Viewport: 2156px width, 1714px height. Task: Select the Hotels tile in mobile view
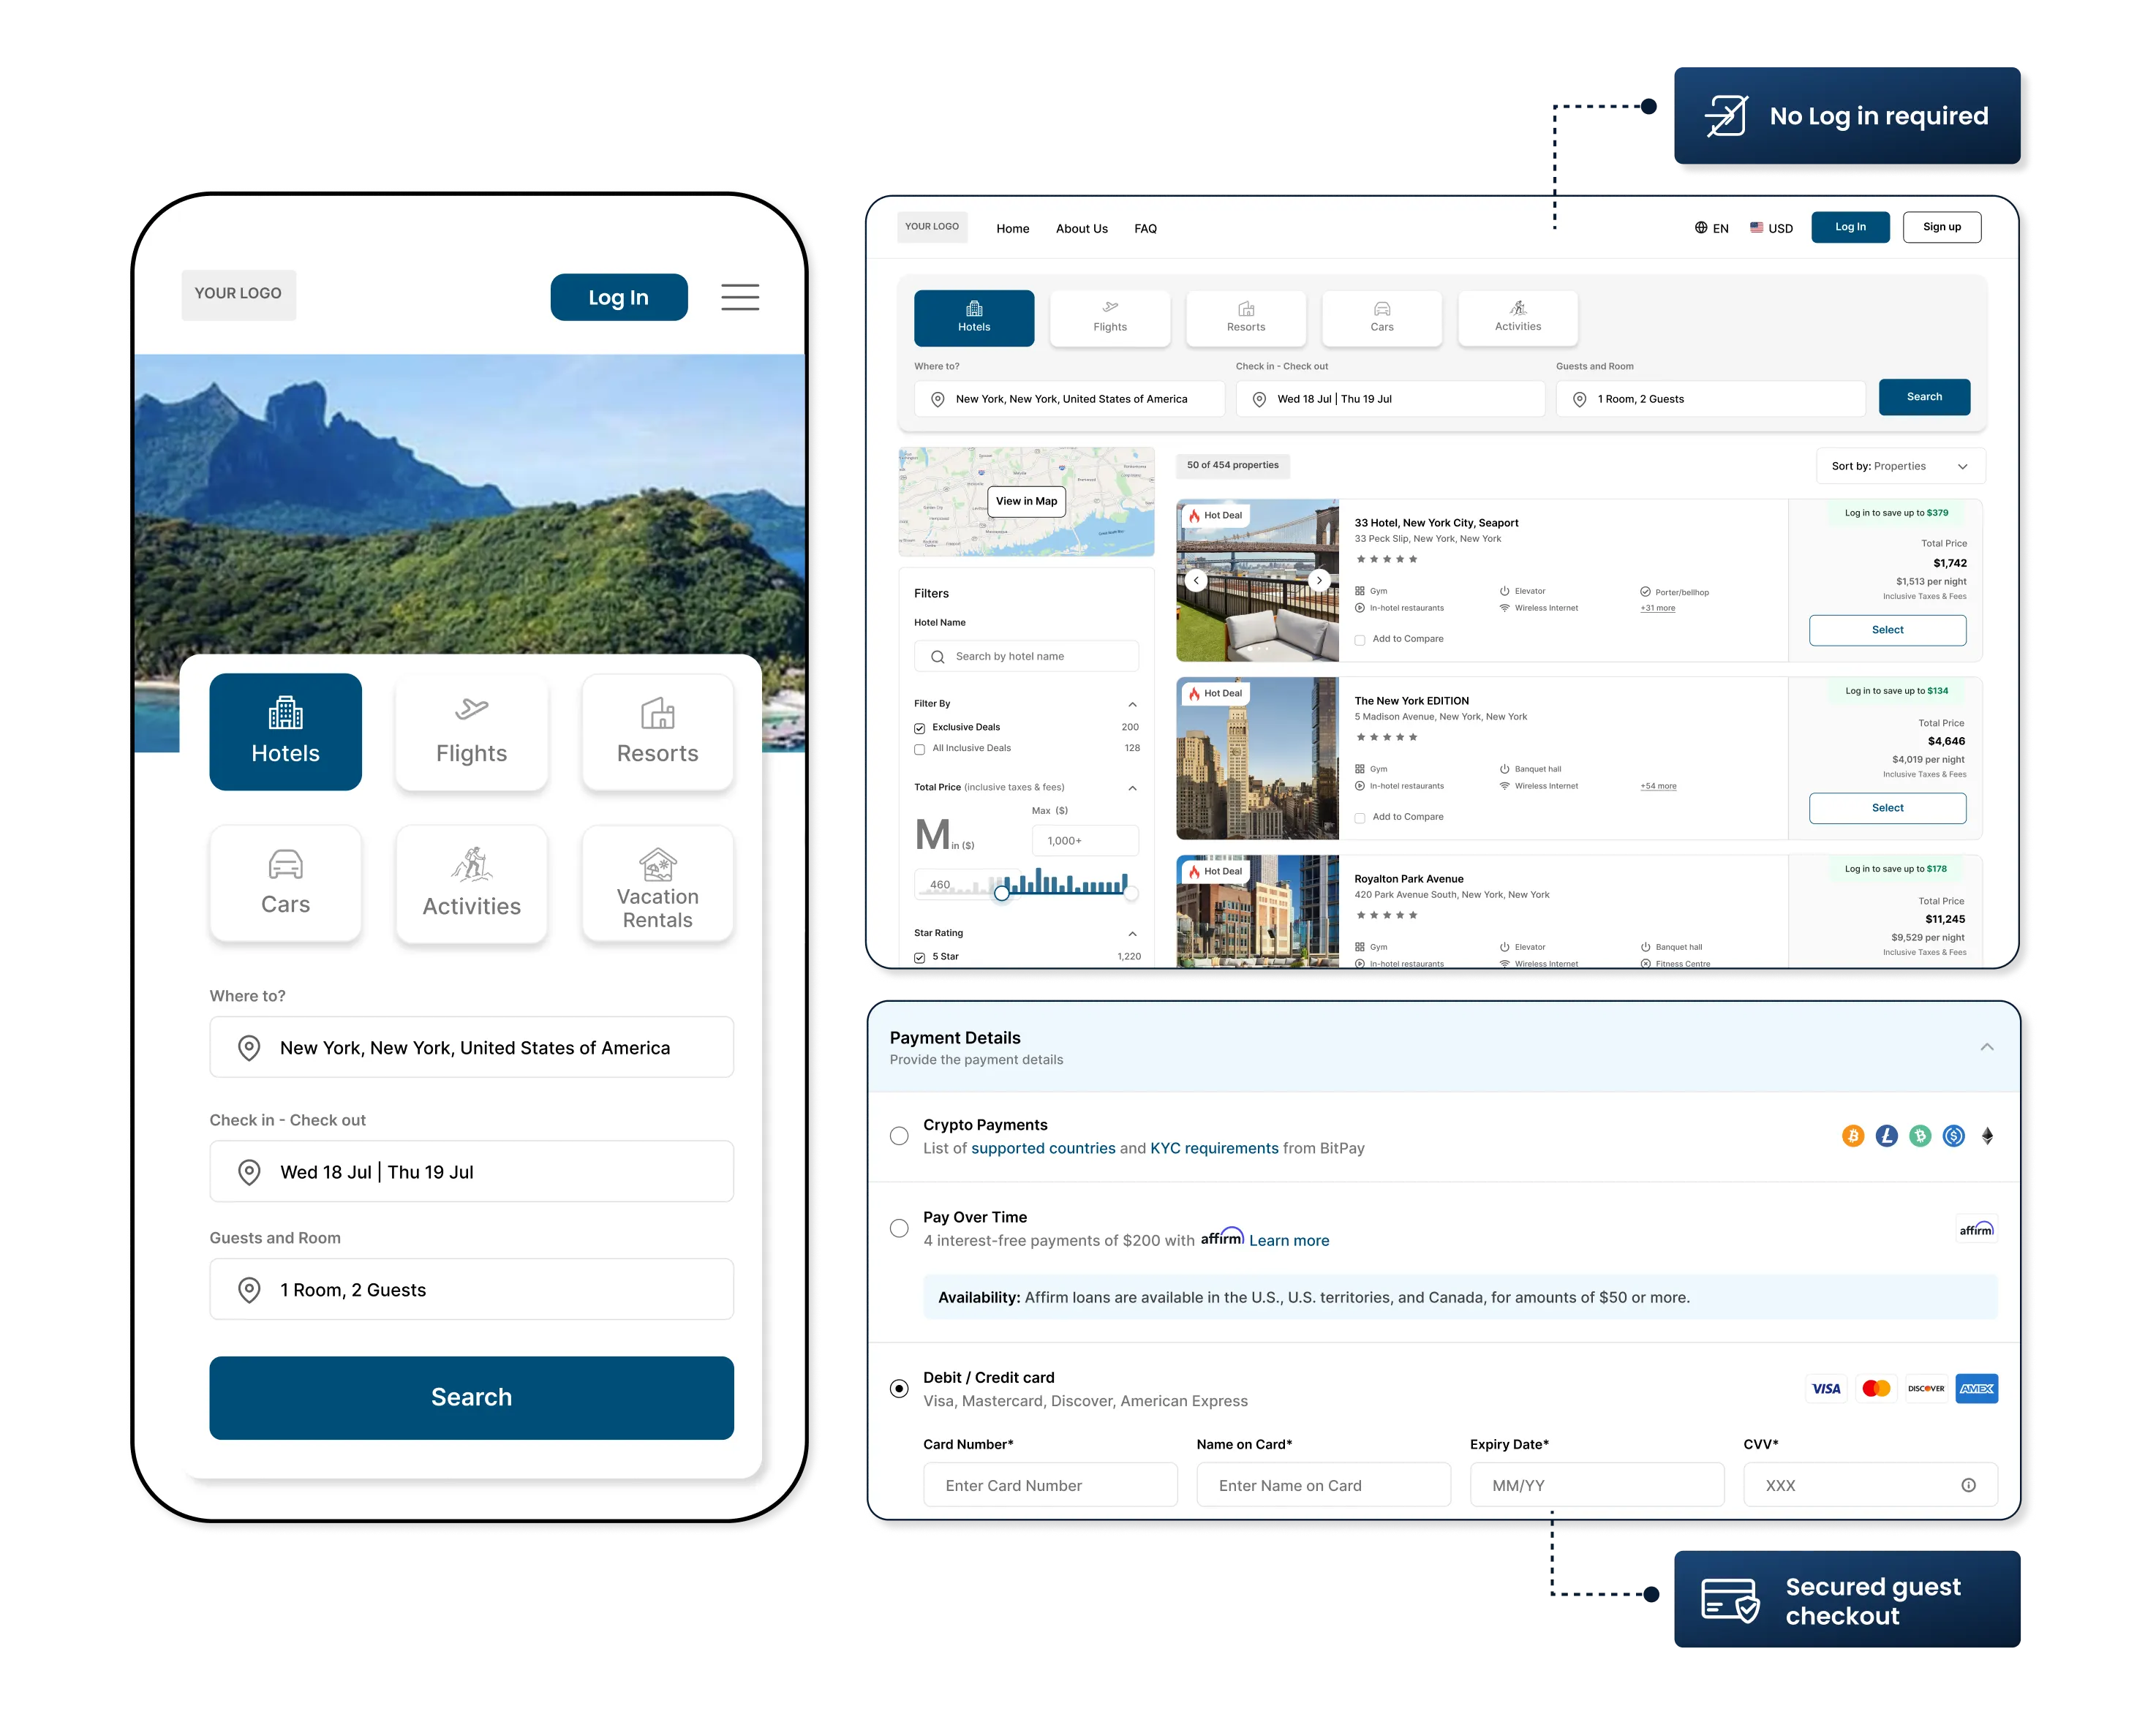[x=285, y=732]
